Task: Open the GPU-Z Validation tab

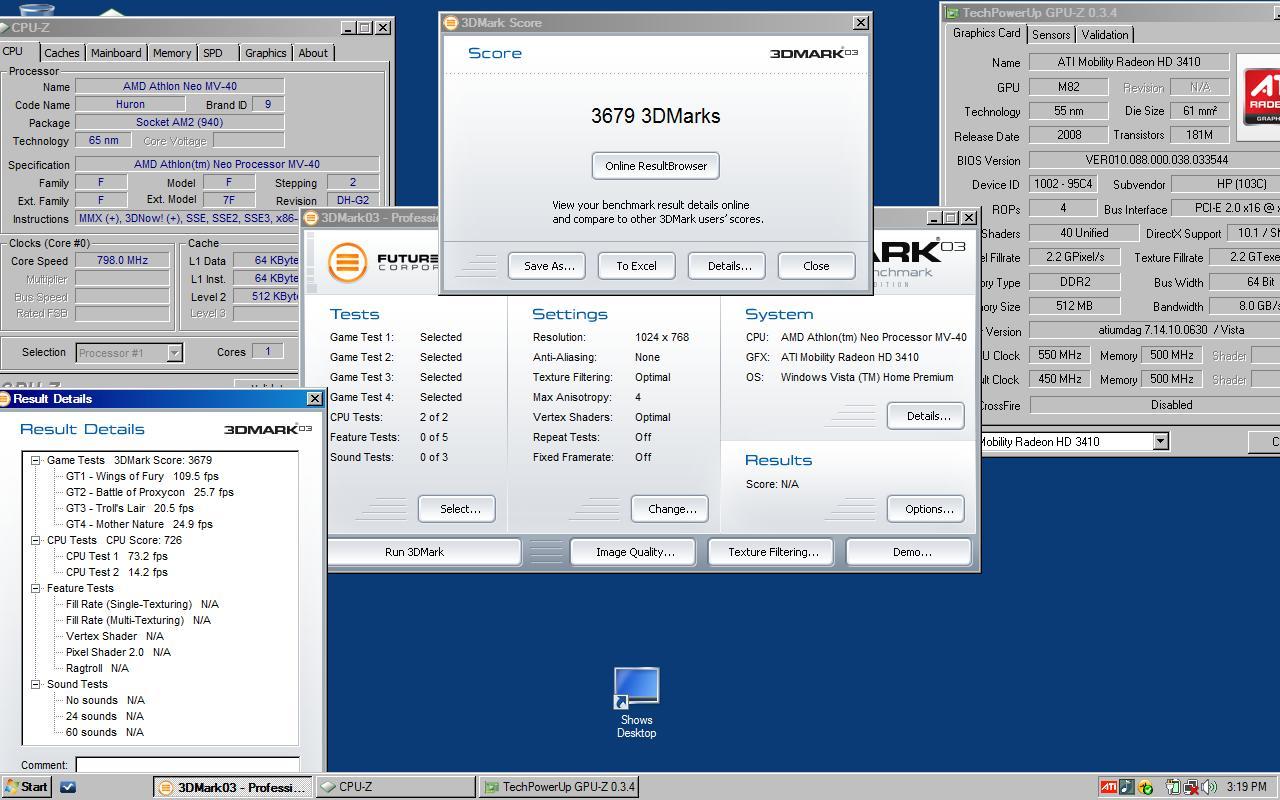Action: [1105, 35]
